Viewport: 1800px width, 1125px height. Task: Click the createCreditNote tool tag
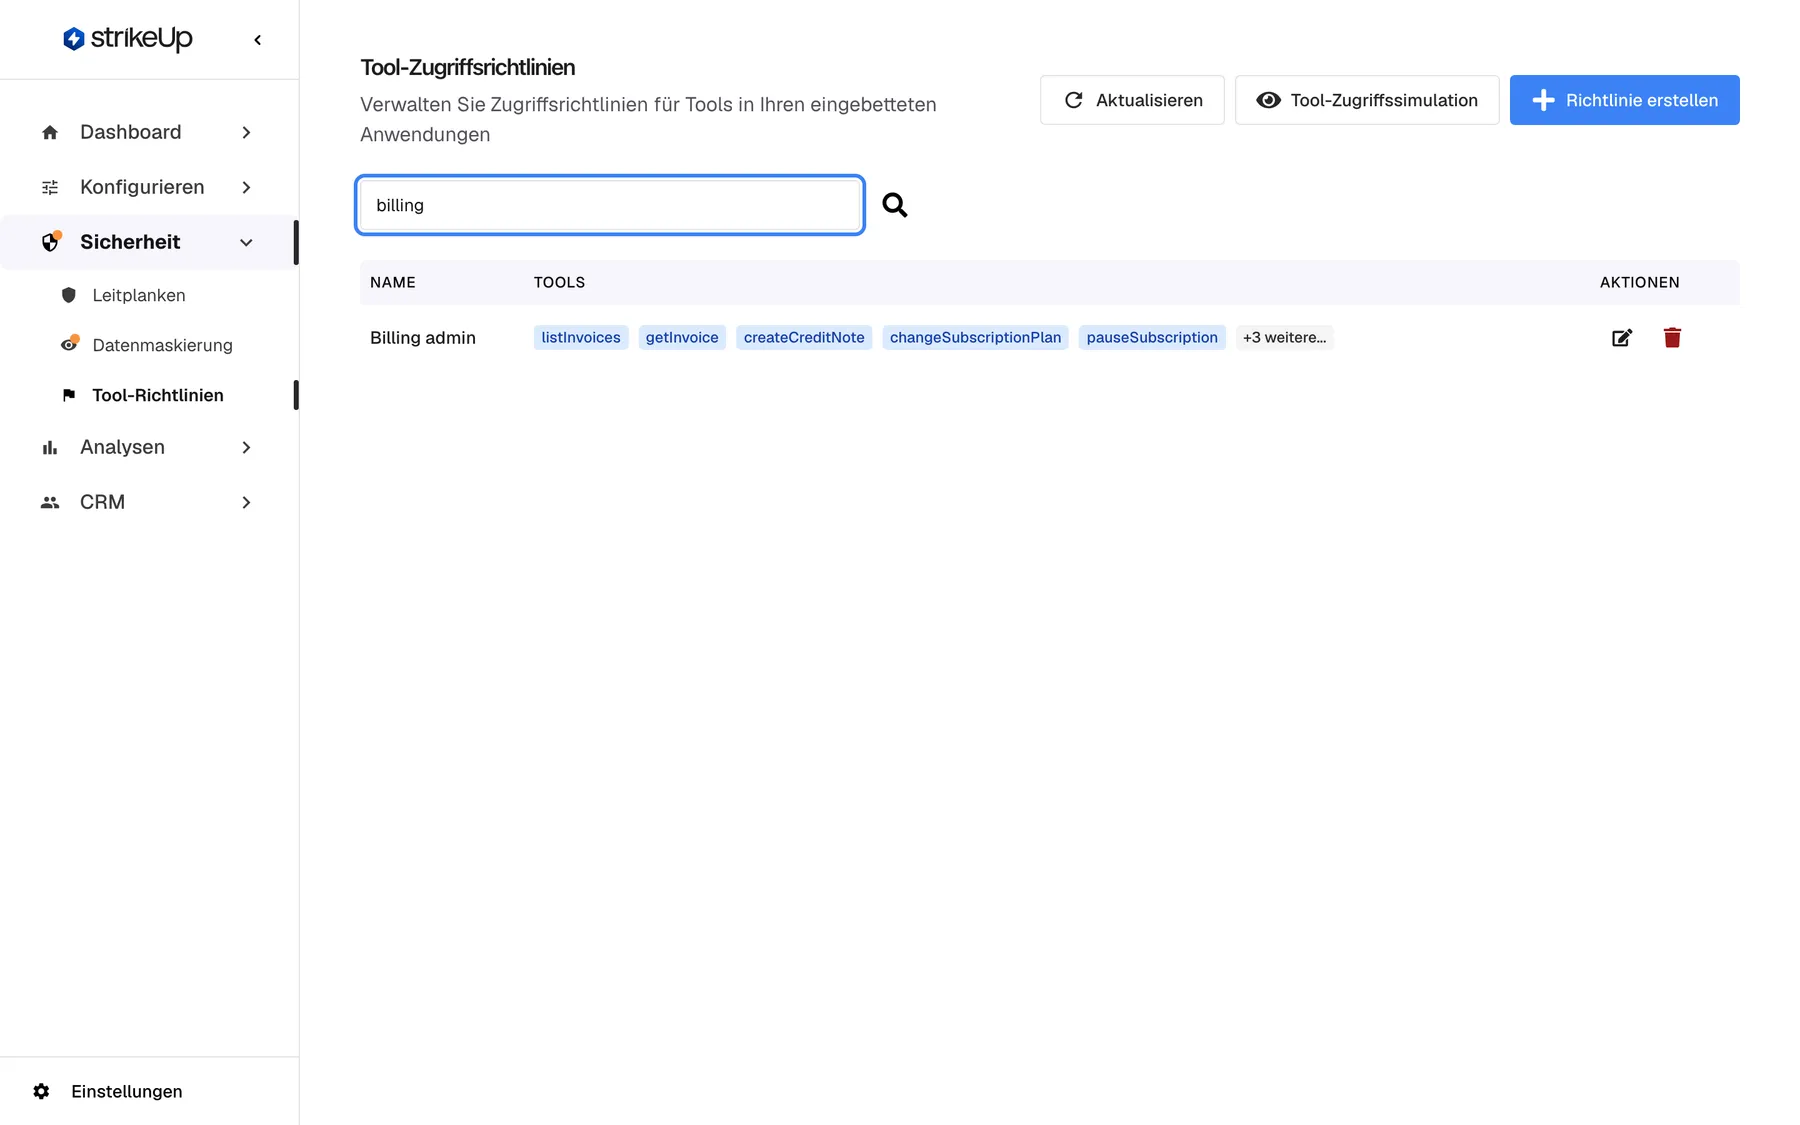[804, 337]
